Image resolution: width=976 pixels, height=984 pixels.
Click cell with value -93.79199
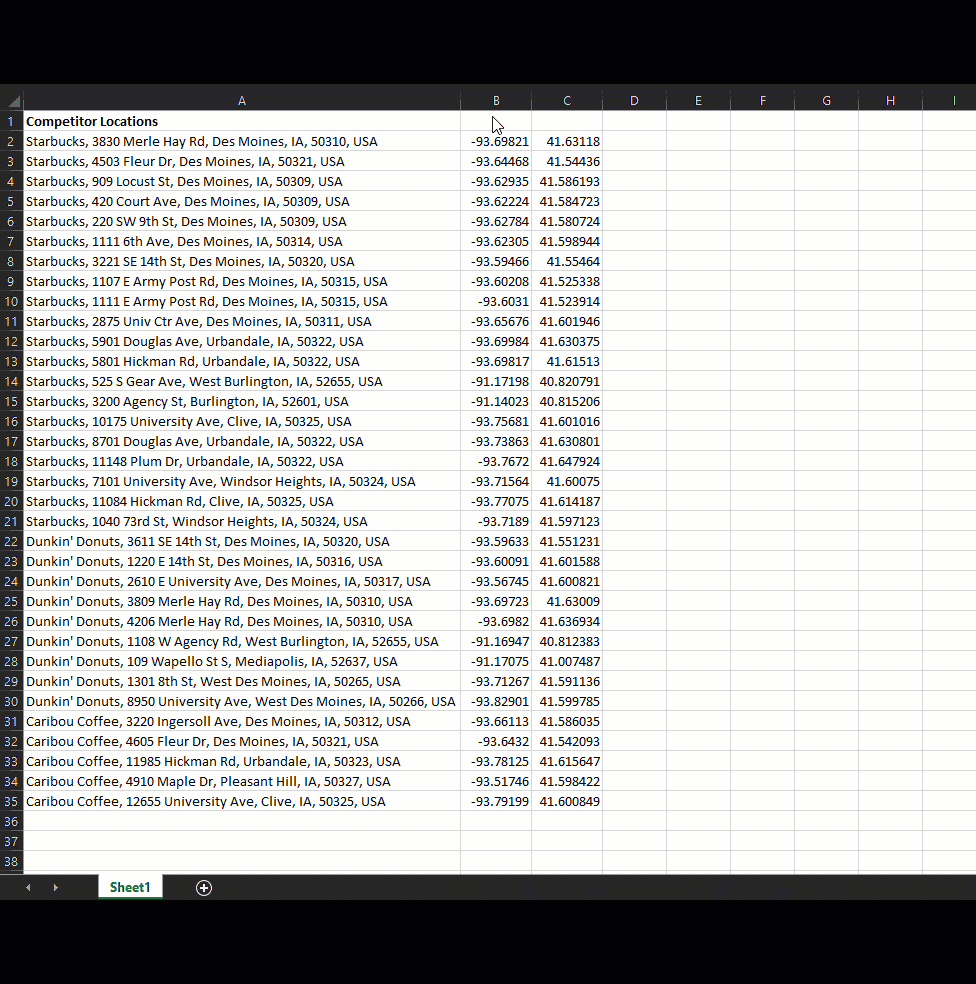(496, 801)
